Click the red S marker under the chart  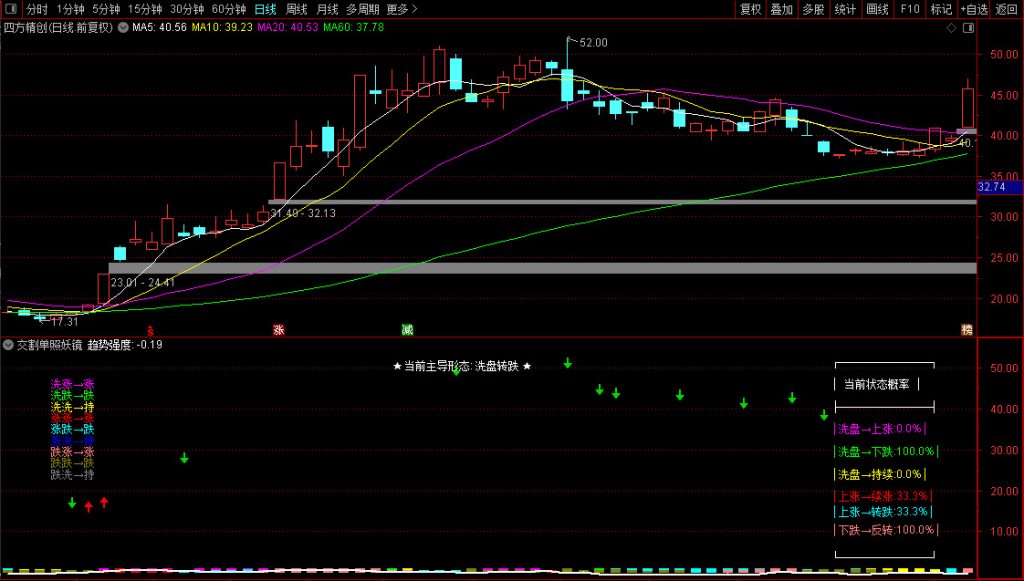pos(151,329)
